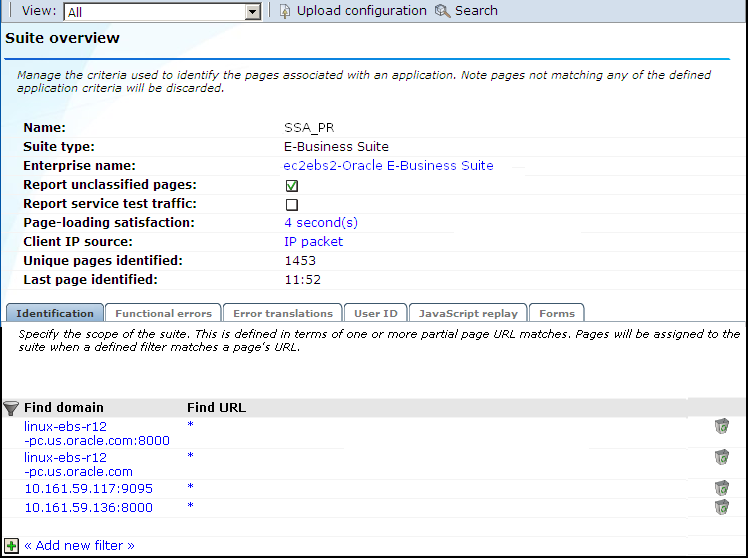Screen dimensions: 748x558
Task: Click the filter funnel icon beside Find domain
Action: click(11, 408)
